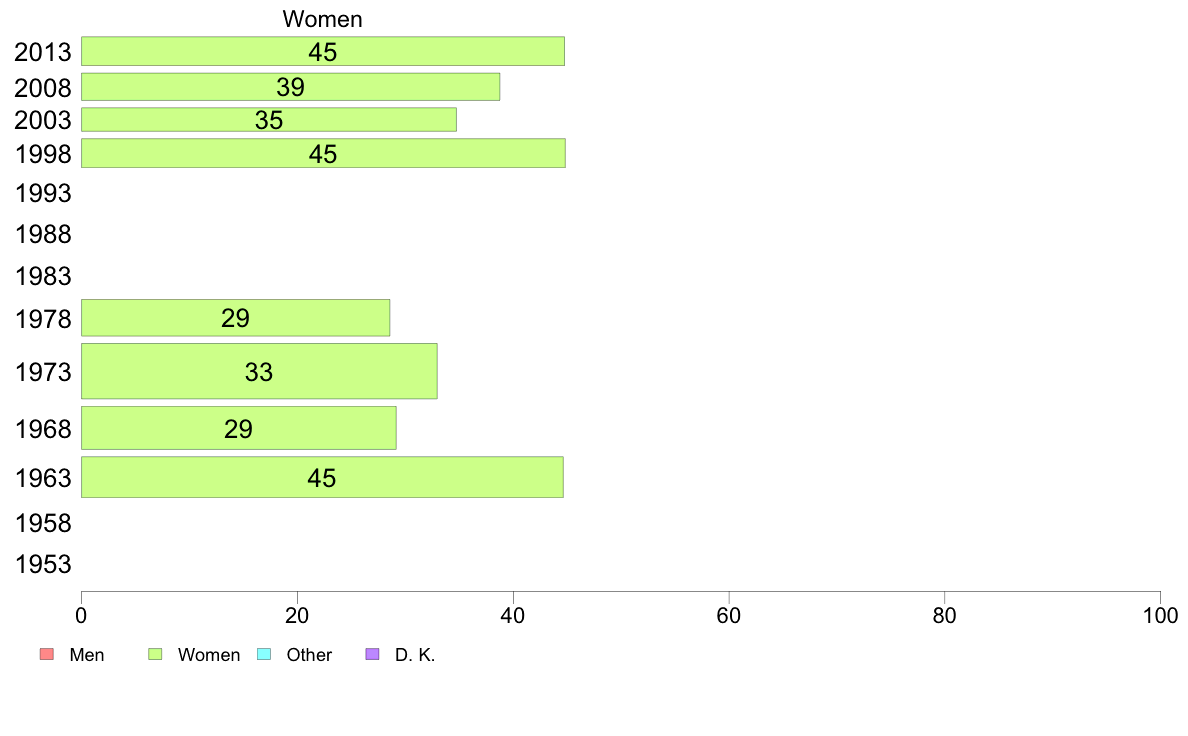Image resolution: width=1188 pixels, height=736 pixels.
Task: Click the 1953 year label
Action: (43, 565)
